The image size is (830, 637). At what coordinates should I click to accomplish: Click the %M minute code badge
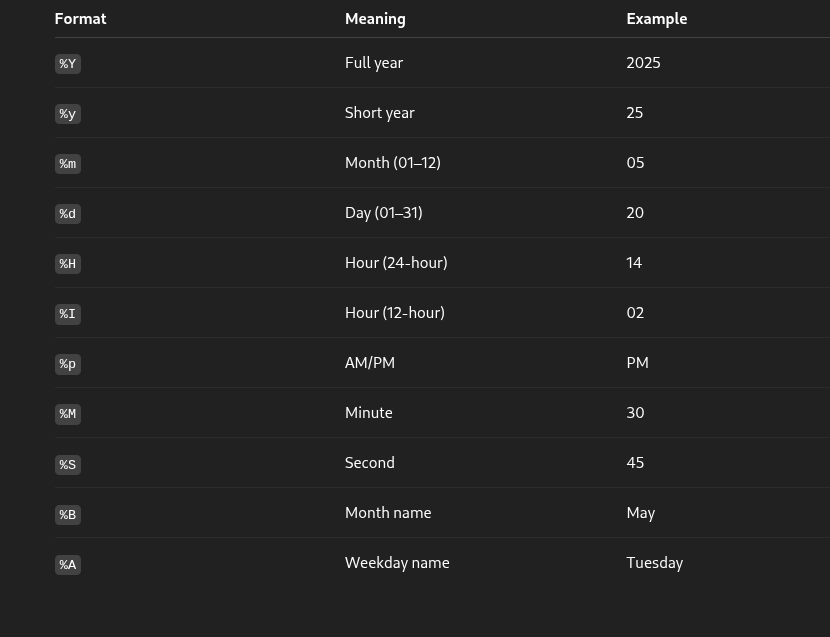coord(68,414)
